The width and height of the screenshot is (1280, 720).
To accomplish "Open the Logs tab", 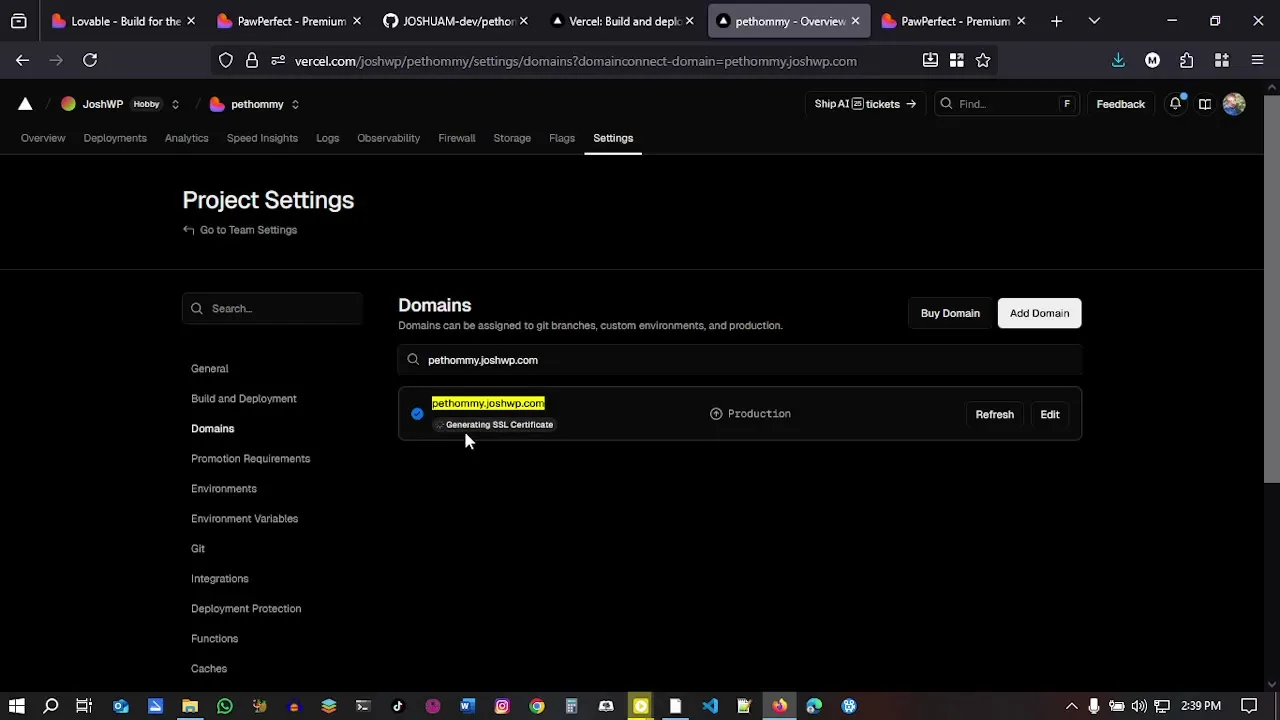I will (x=328, y=138).
